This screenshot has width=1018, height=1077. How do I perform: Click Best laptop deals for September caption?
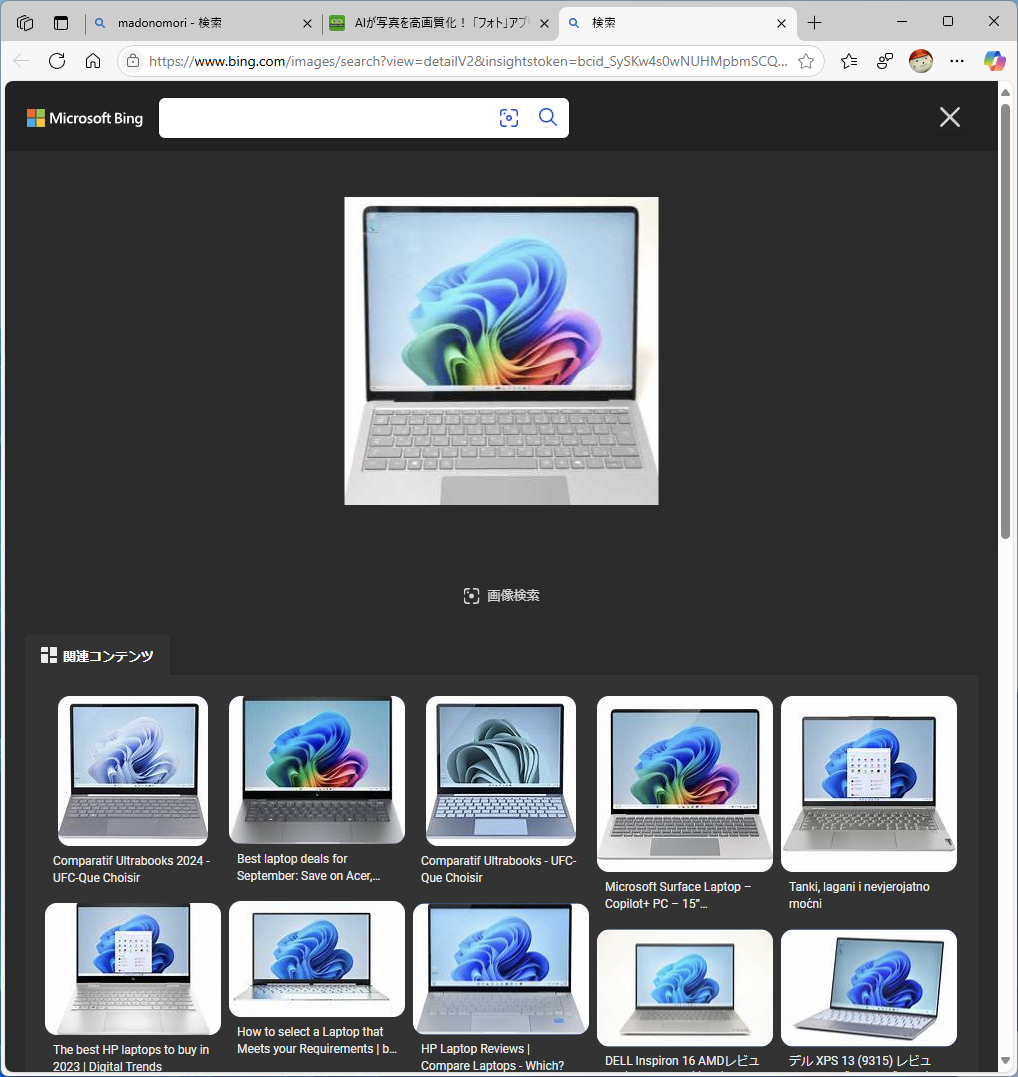point(308,867)
